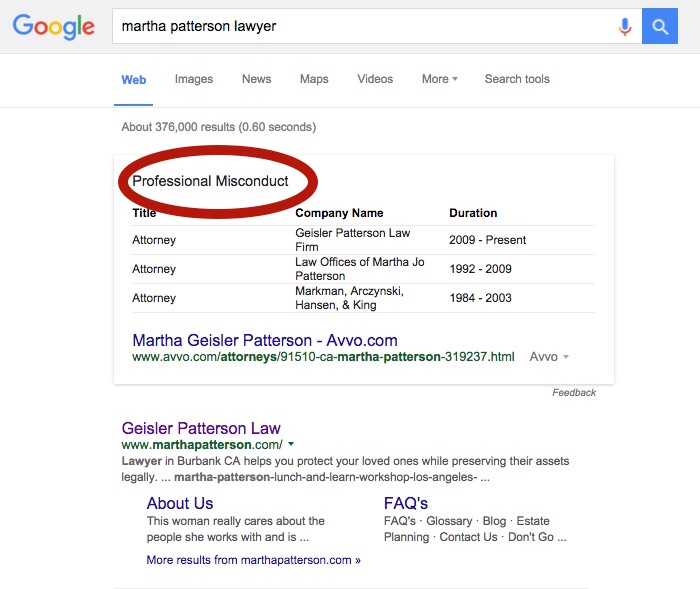Click the 'About 376,000 results' text
This screenshot has height=589, width=700.
click(x=219, y=127)
